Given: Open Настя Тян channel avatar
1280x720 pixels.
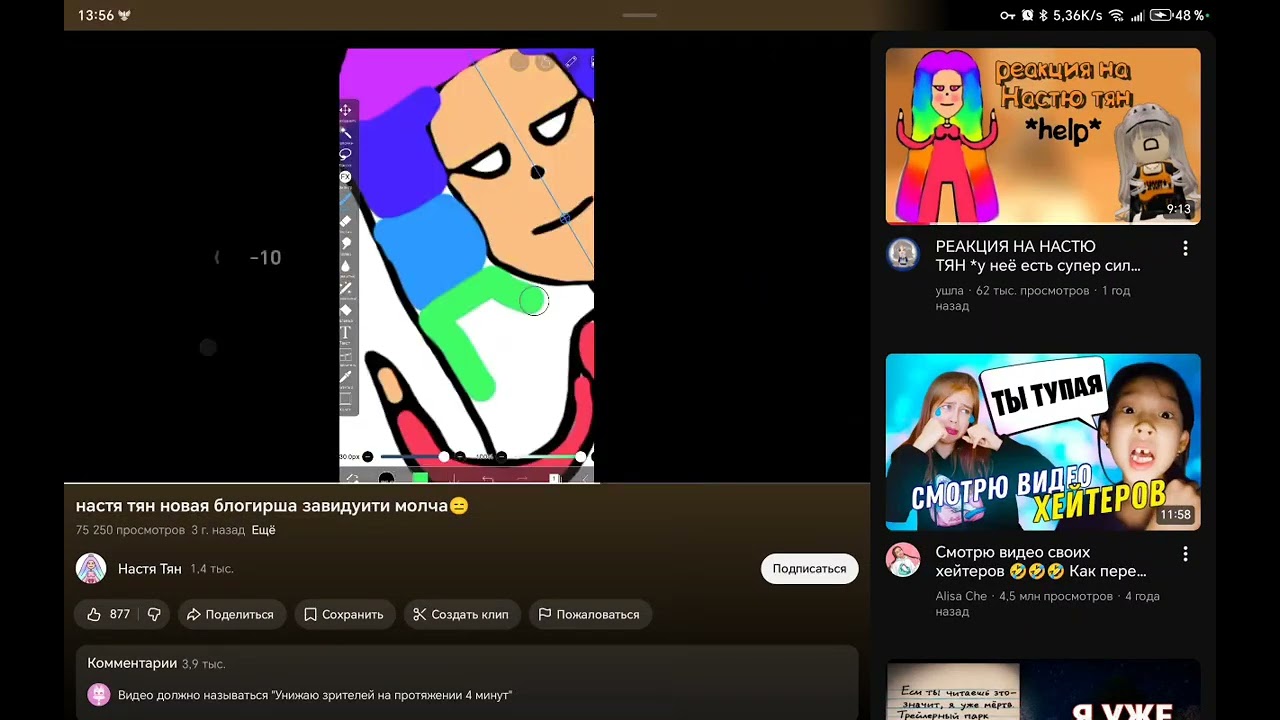Looking at the screenshot, I should 91,568.
